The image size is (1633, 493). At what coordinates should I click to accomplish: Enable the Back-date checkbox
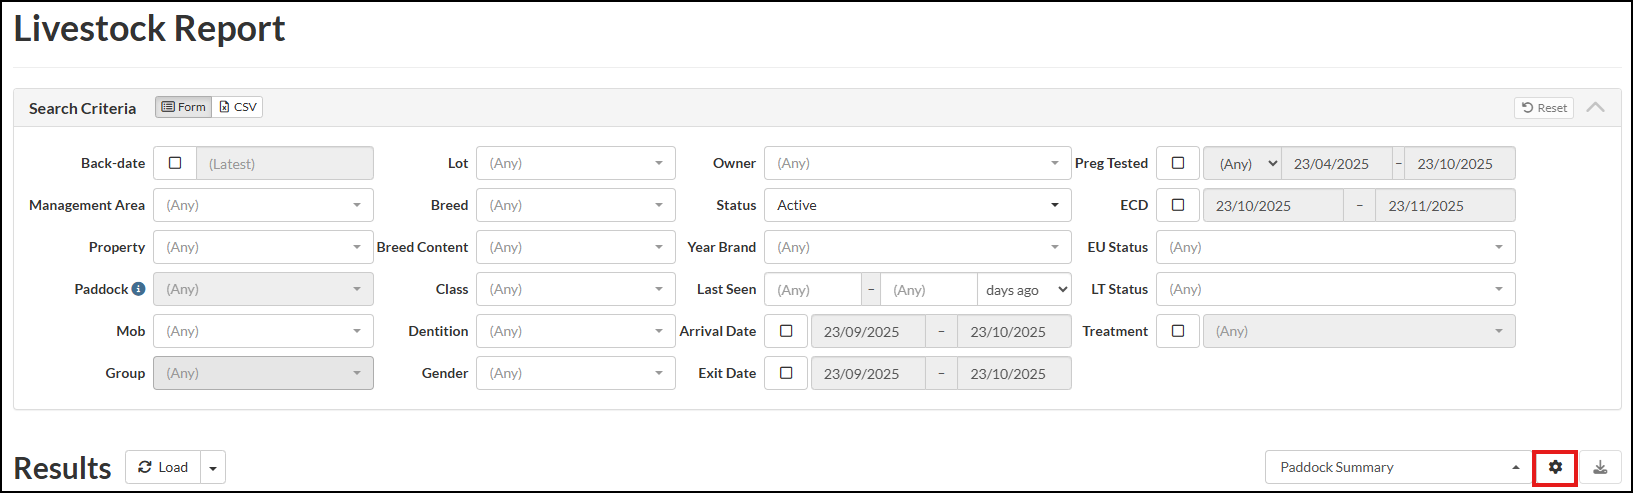(175, 163)
